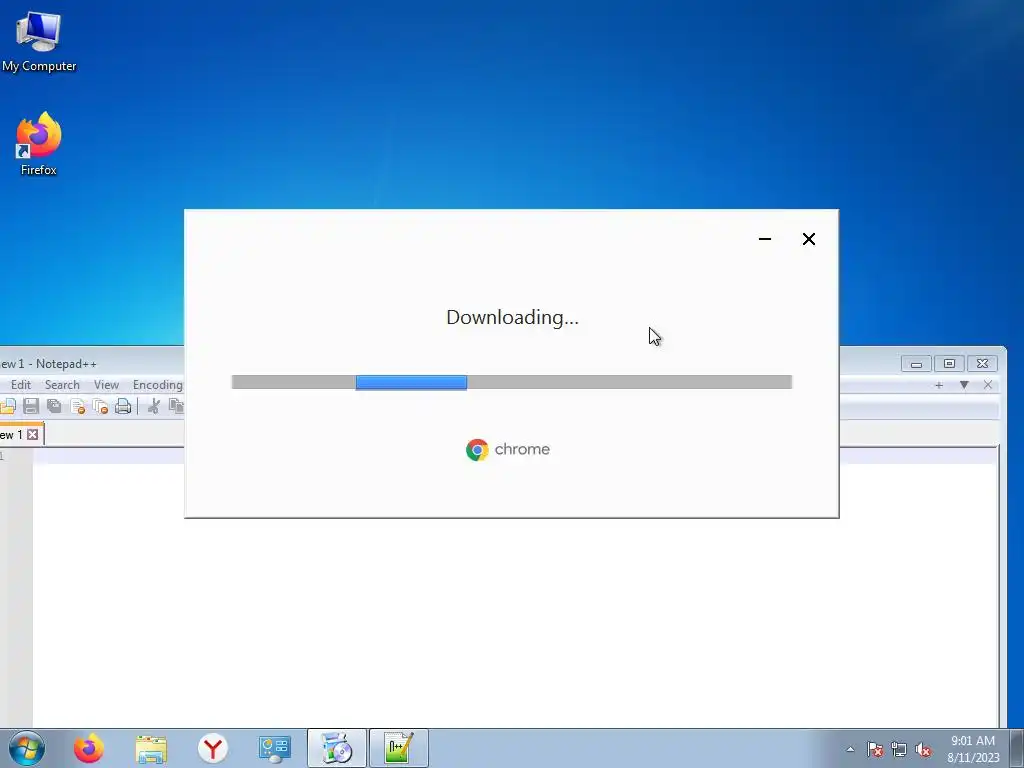This screenshot has height=768, width=1024.
Task: Click Open file icon in Notepad++ toolbar
Action: [x=8, y=406]
